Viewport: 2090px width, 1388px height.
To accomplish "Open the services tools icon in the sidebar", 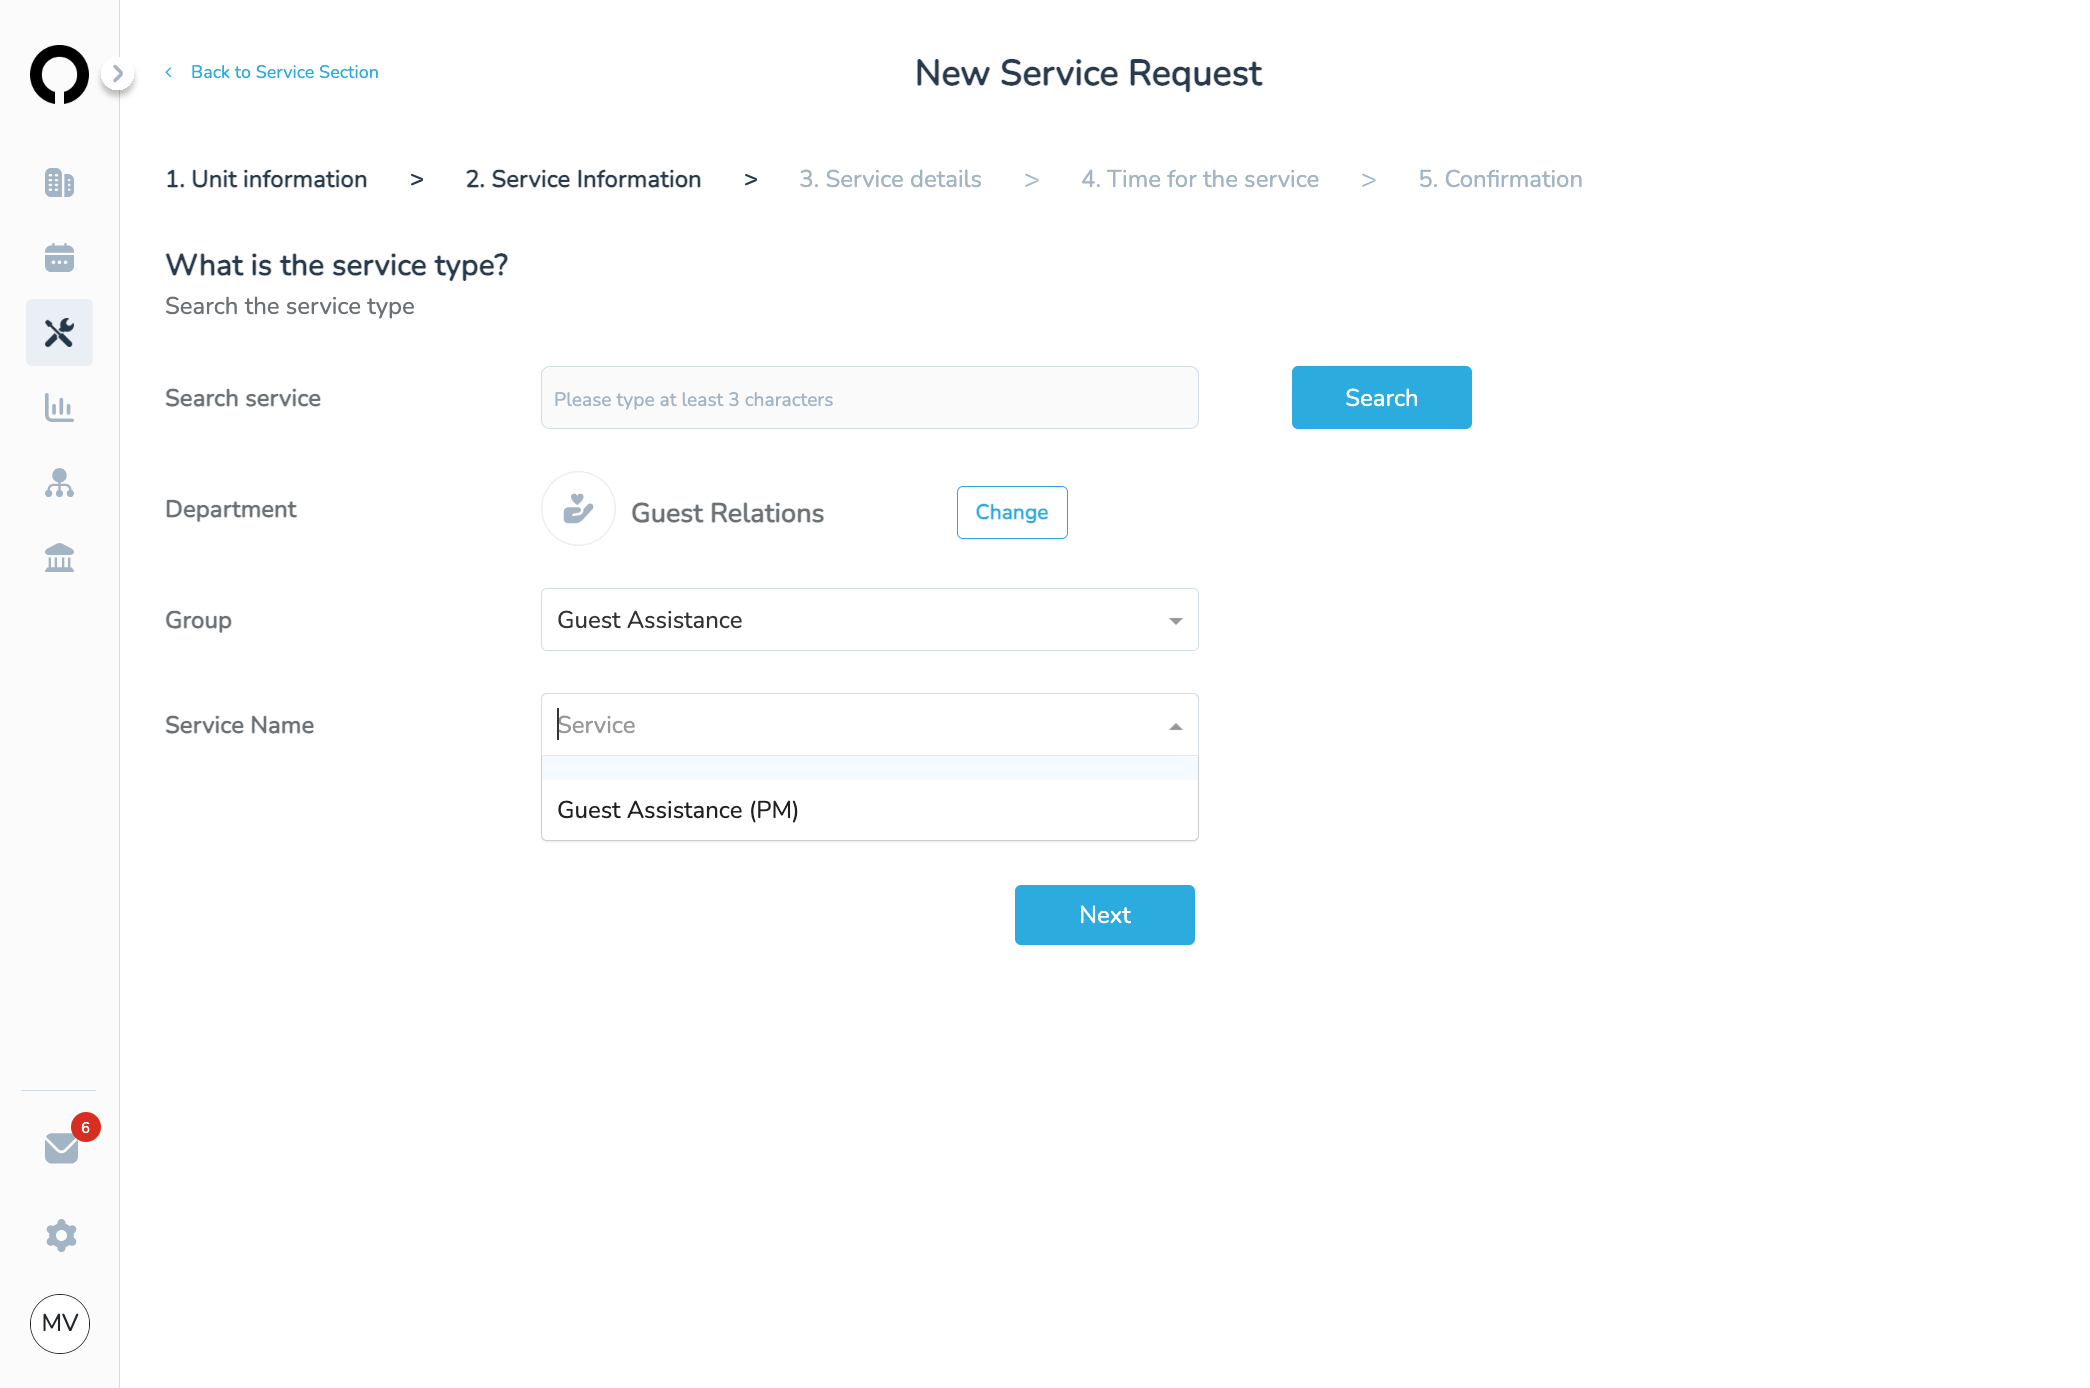I will (x=59, y=332).
